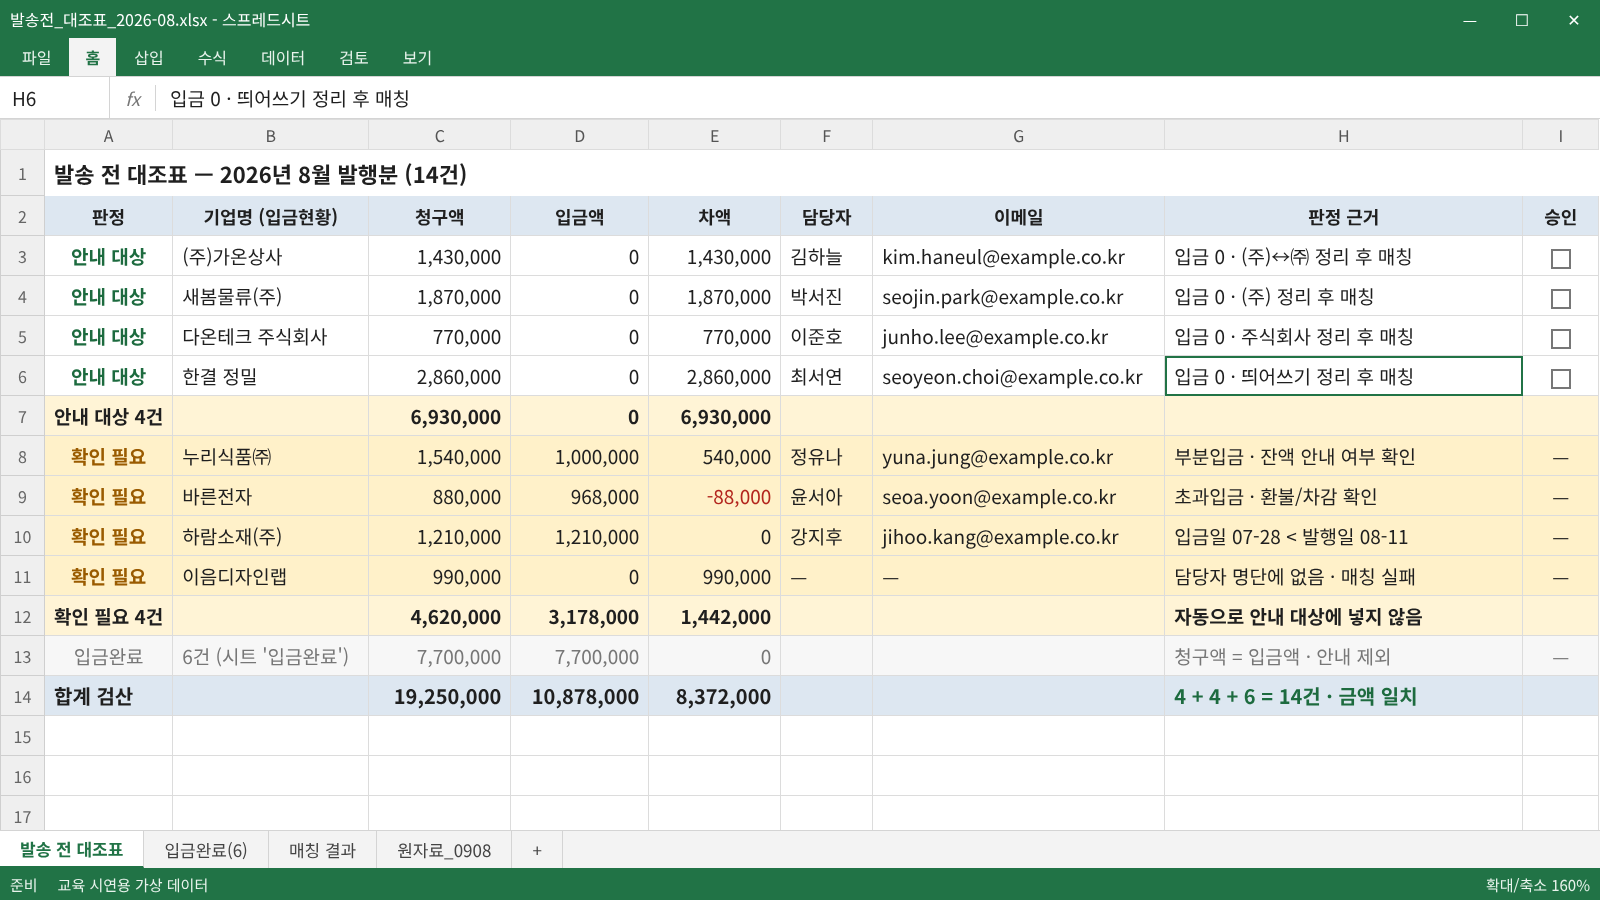Open the 보기 ribbon tab
Image resolution: width=1600 pixels, height=900 pixels.
[x=416, y=58]
